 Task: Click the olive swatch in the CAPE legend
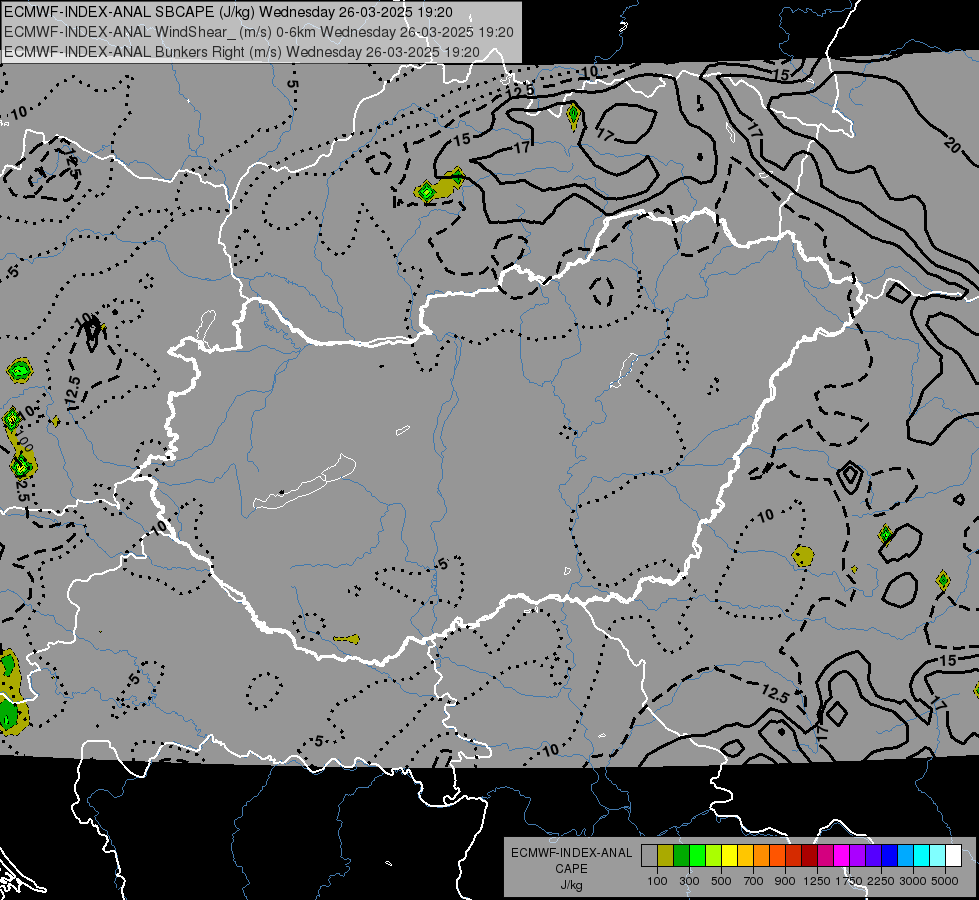(x=666, y=856)
